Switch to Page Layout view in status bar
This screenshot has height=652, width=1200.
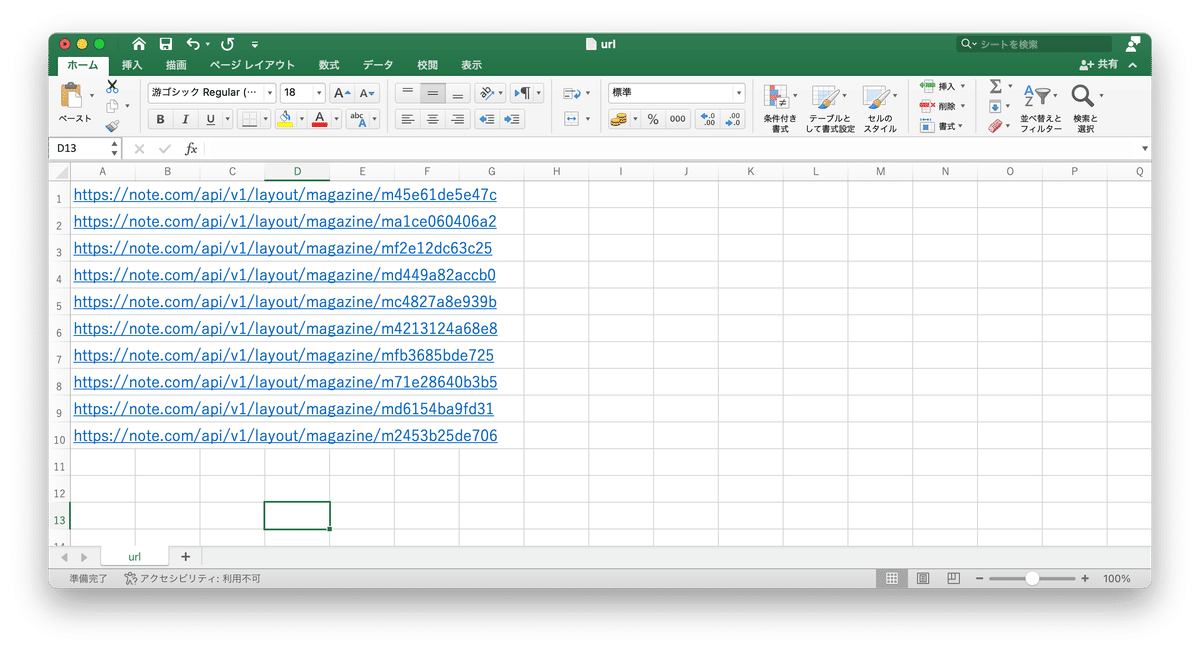tap(923, 578)
